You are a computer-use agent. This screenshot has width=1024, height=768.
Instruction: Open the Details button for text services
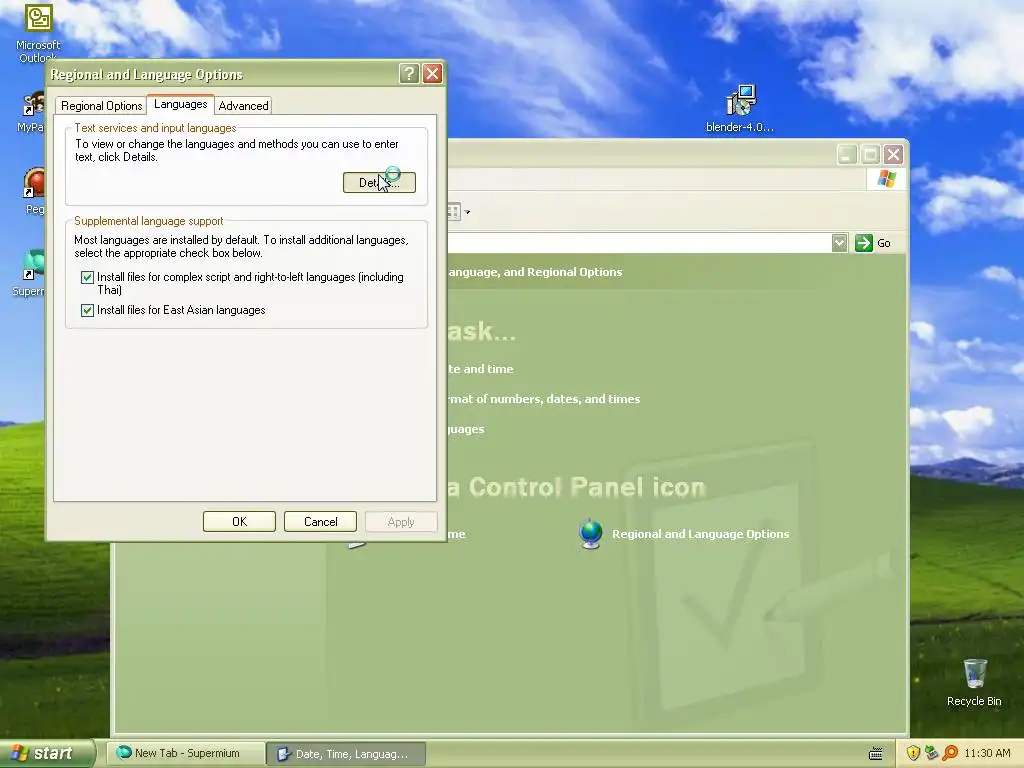coord(379,182)
